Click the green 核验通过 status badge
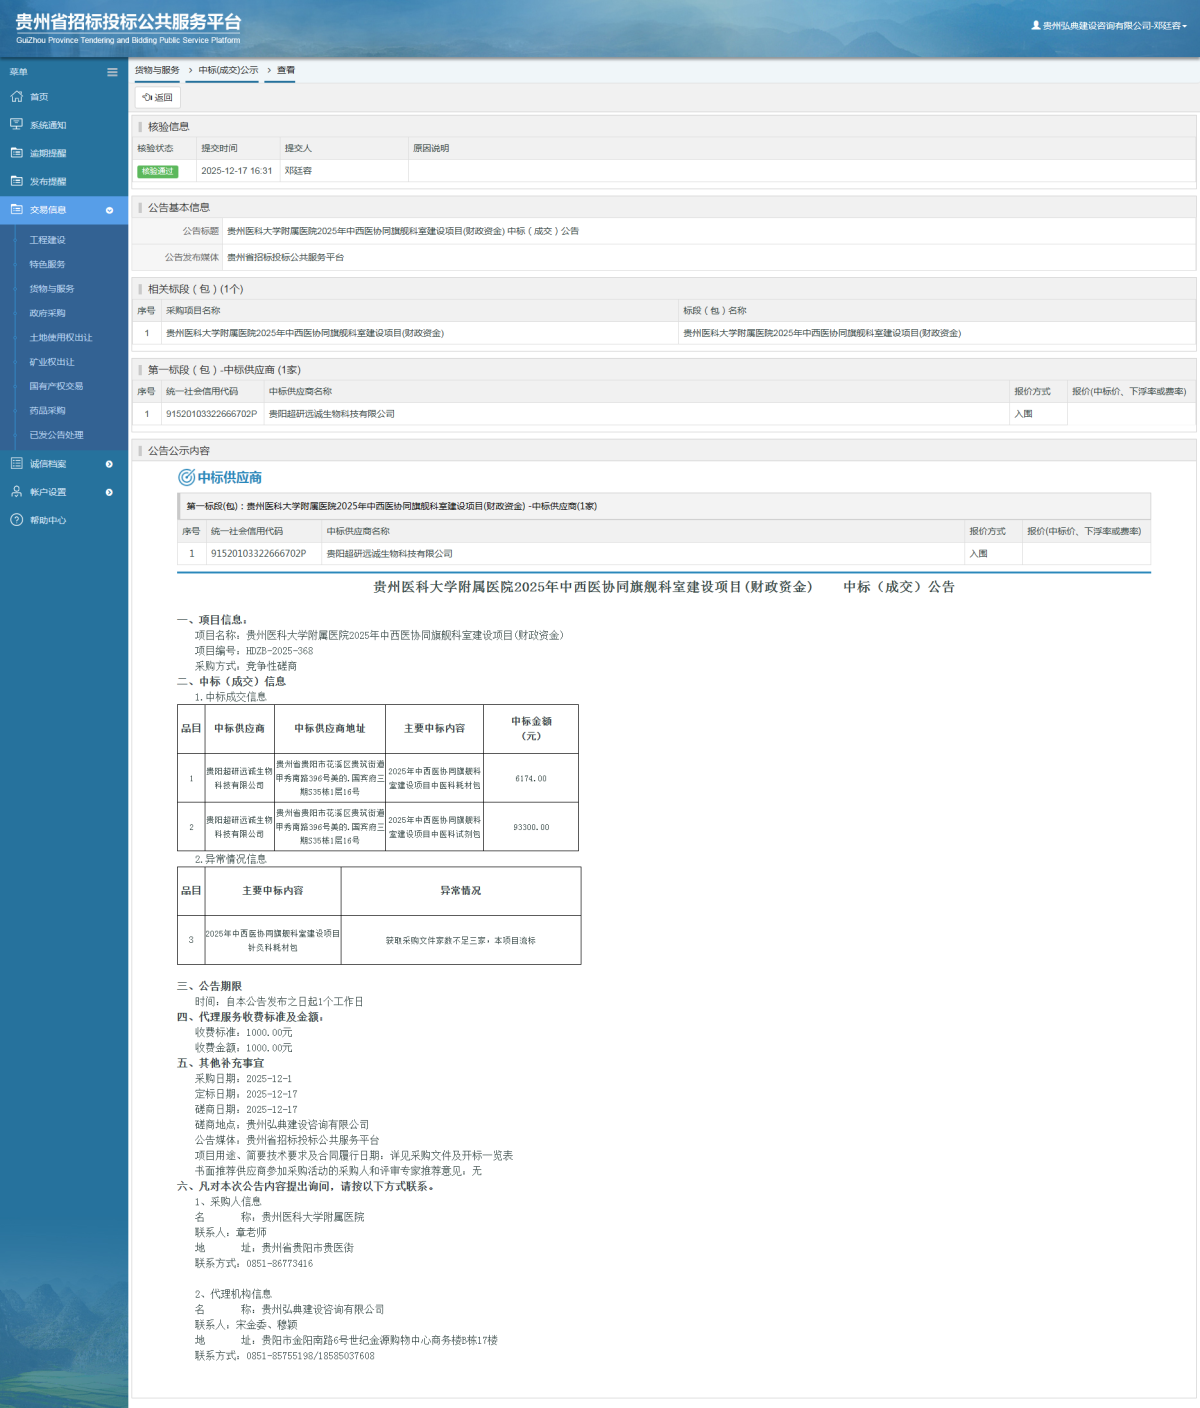 (x=158, y=171)
